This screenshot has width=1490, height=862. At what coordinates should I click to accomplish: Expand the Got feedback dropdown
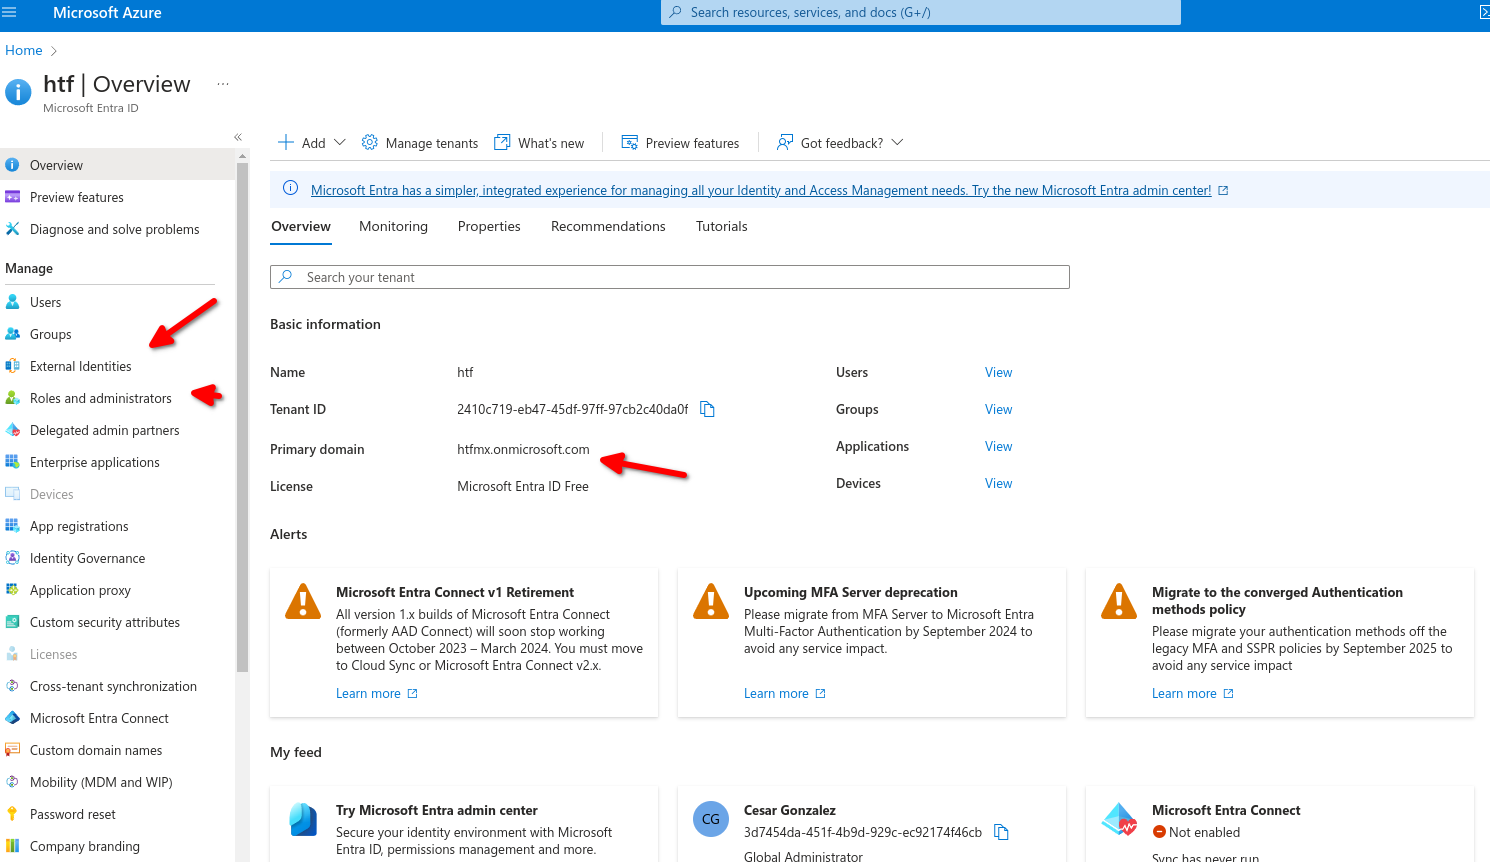[x=897, y=143]
